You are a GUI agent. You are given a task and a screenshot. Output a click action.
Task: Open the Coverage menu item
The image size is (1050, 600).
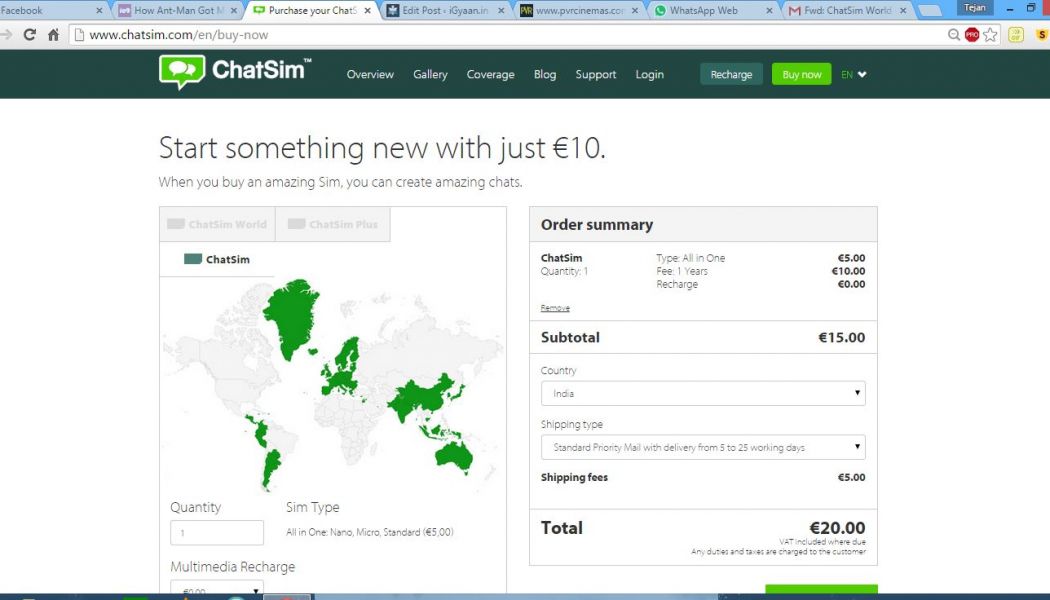point(490,74)
